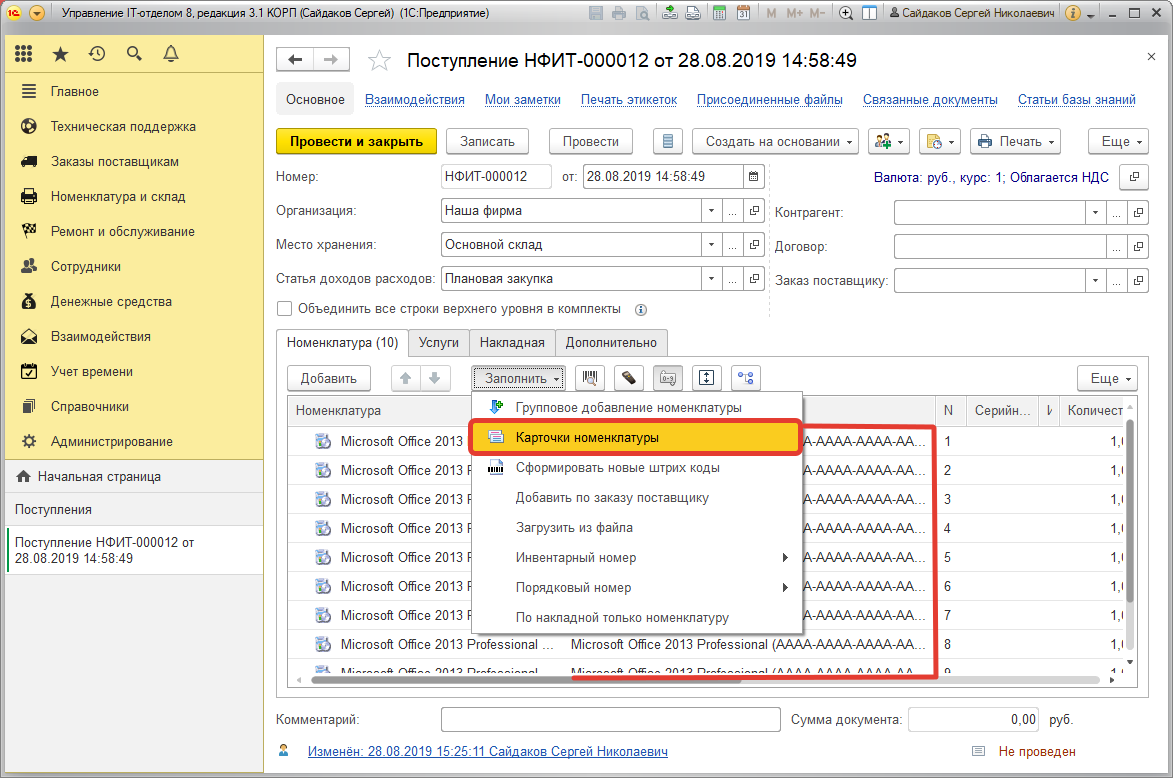The width and height of the screenshot is (1173, 778).
Task: Open the Заполнить dropdown button
Action: point(518,378)
